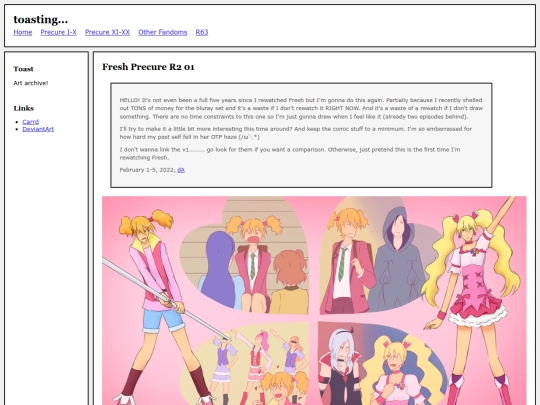540x405 pixels.
Task: Click the Toast sidebar heading
Action: pos(23,69)
